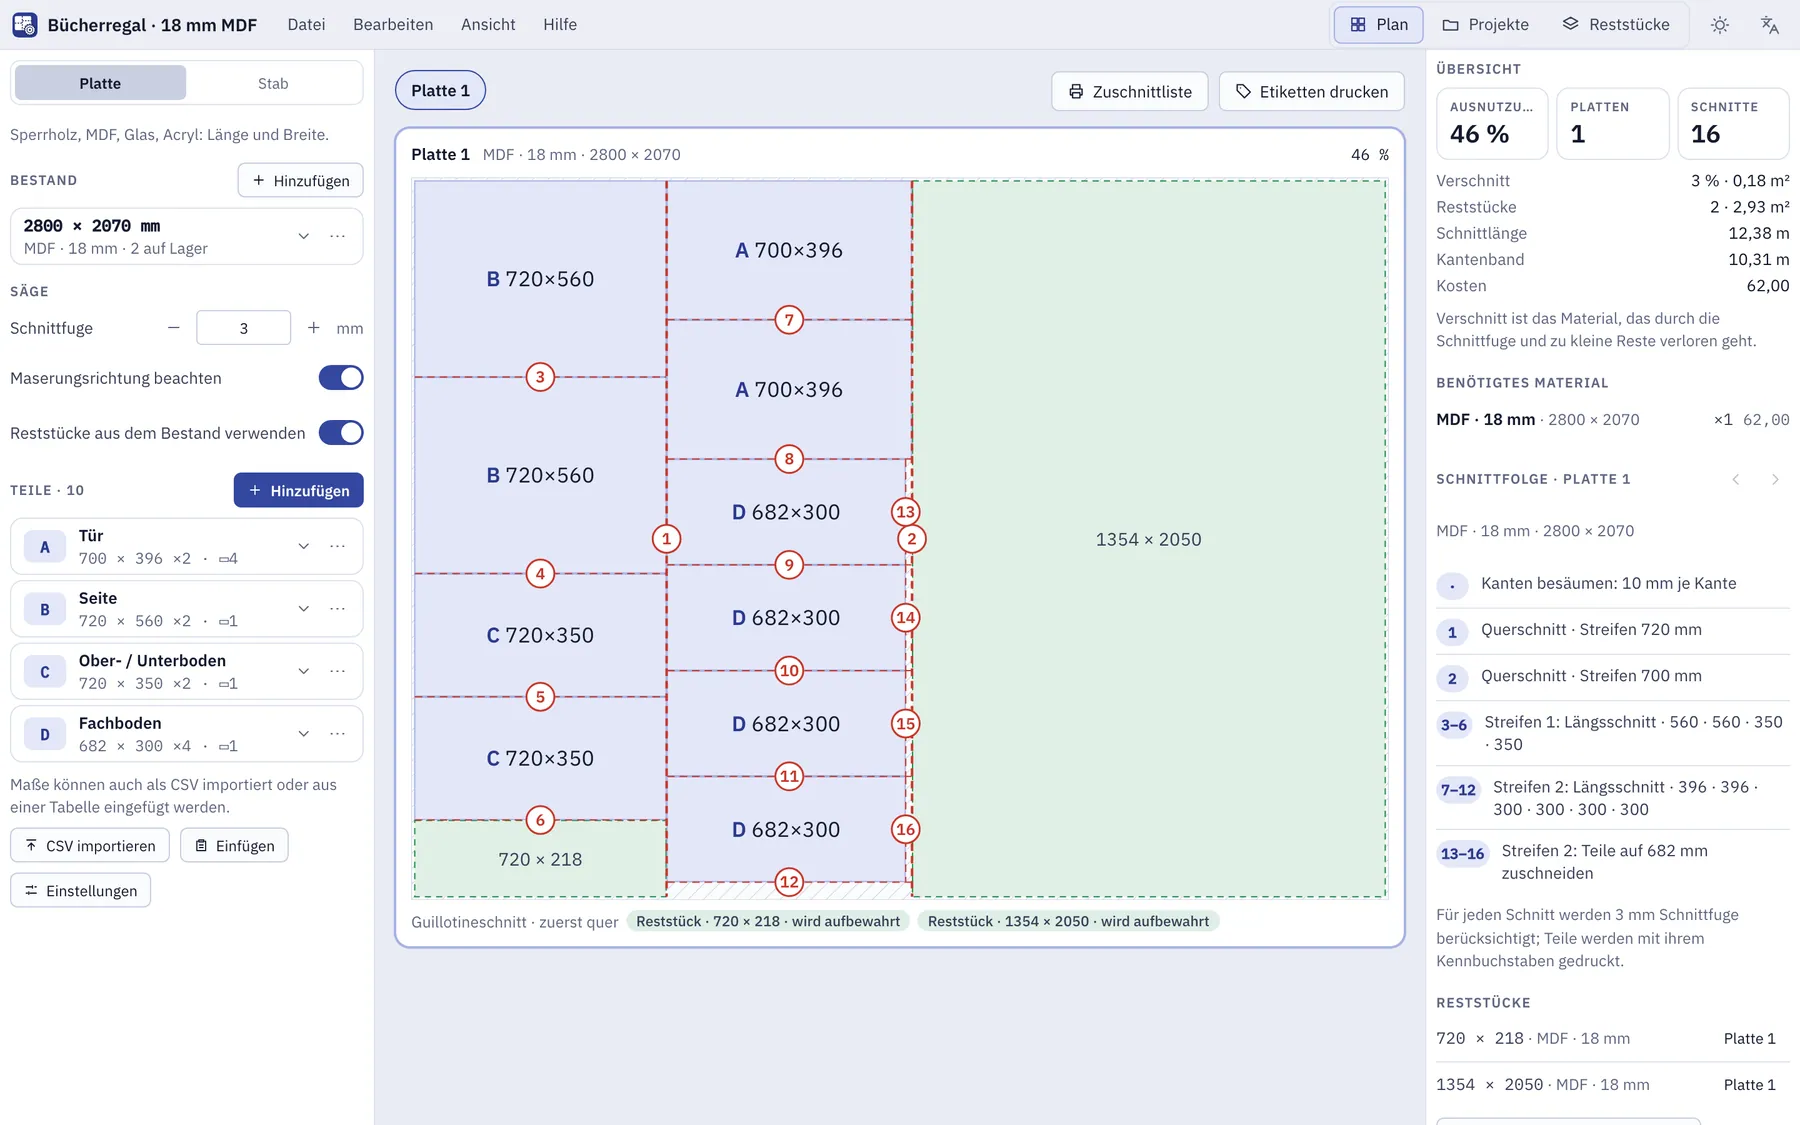Image resolution: width=1800 pixels, height=1125 pixels.
Task: Open the Bearbeiten menu
Action: point(393,25)
